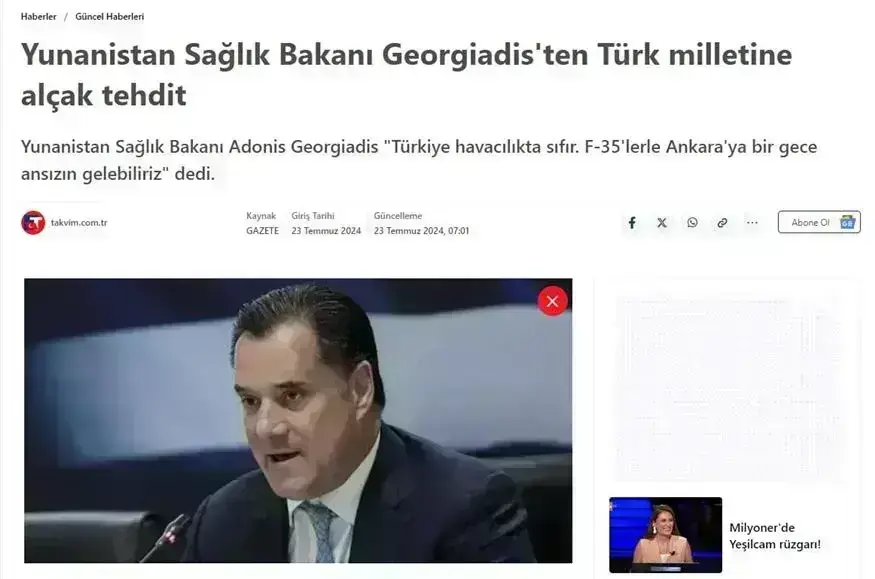
Task: Go to Güncel Haberleri breadcrumb
Action: click(x=110, y=17)
